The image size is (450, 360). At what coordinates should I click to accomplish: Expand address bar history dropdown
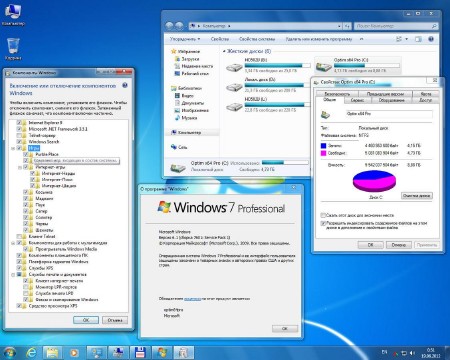click(x=339, y=26)
